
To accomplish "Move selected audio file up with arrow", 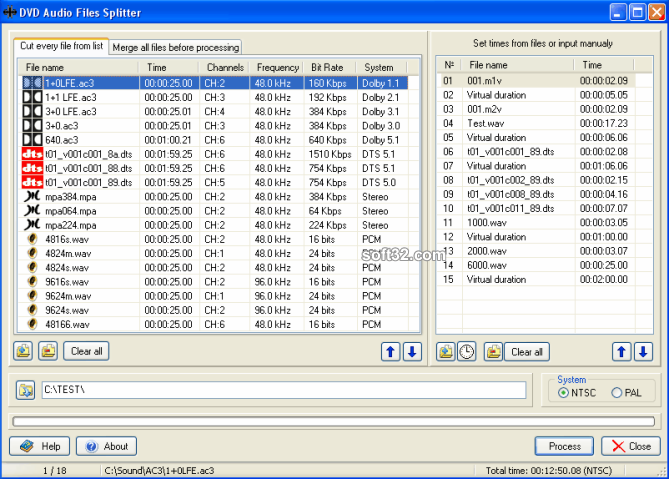I will (390, 352).
